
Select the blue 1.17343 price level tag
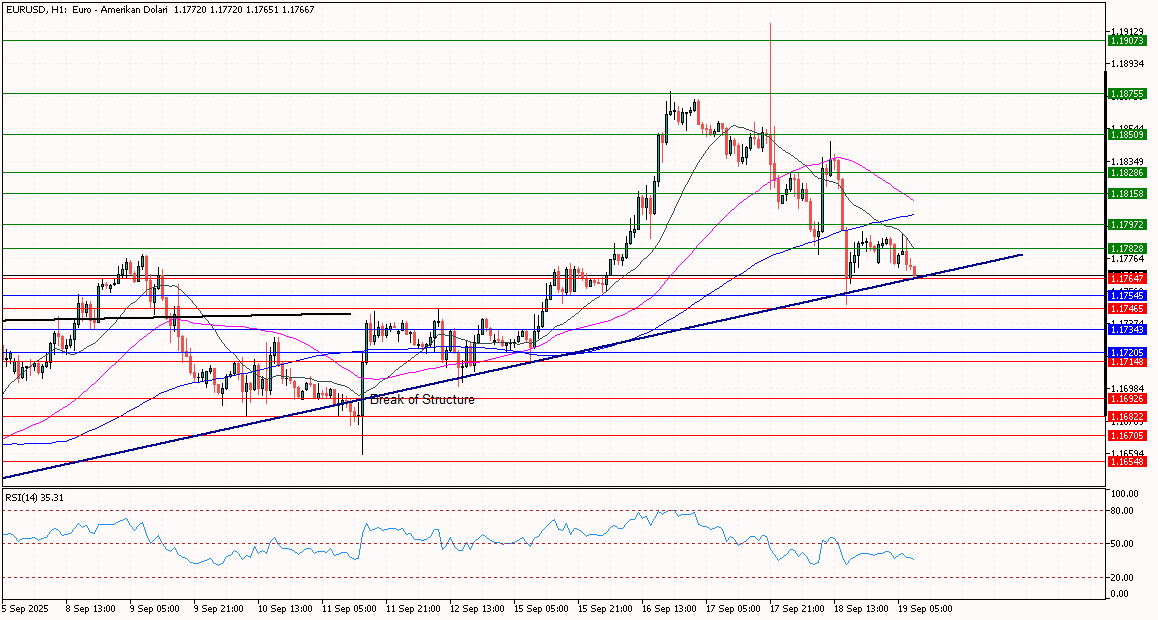[x=1127, y=330]
